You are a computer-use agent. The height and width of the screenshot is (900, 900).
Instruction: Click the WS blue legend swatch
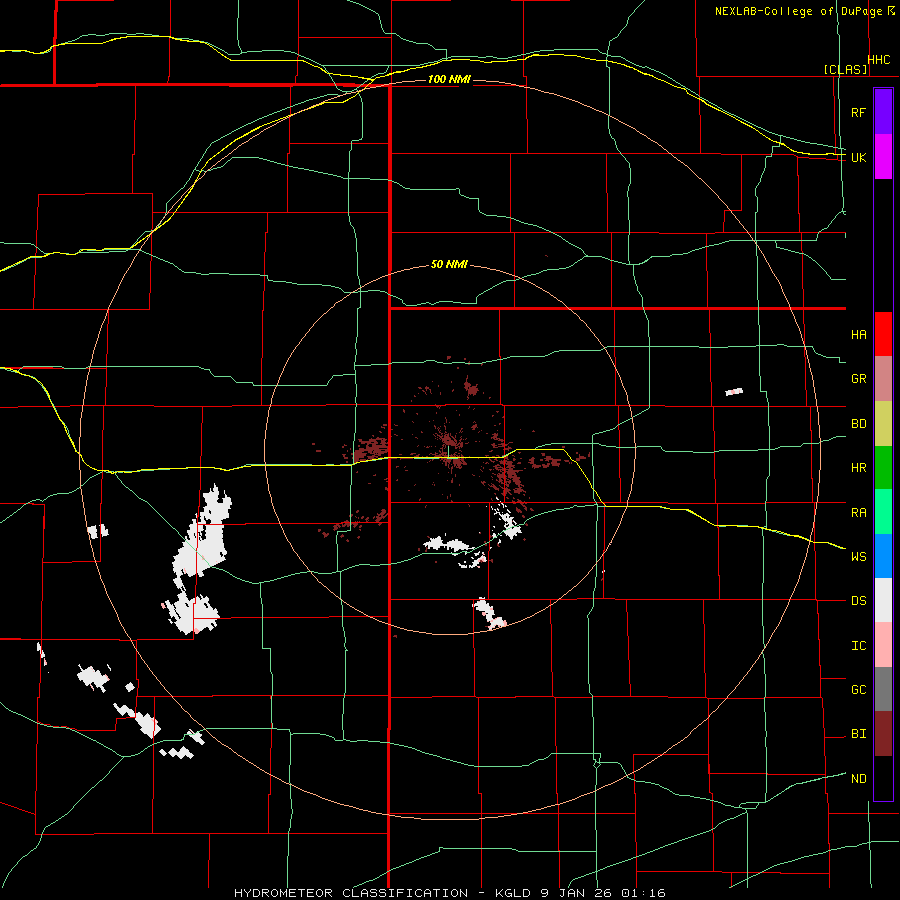pos(883,556)
